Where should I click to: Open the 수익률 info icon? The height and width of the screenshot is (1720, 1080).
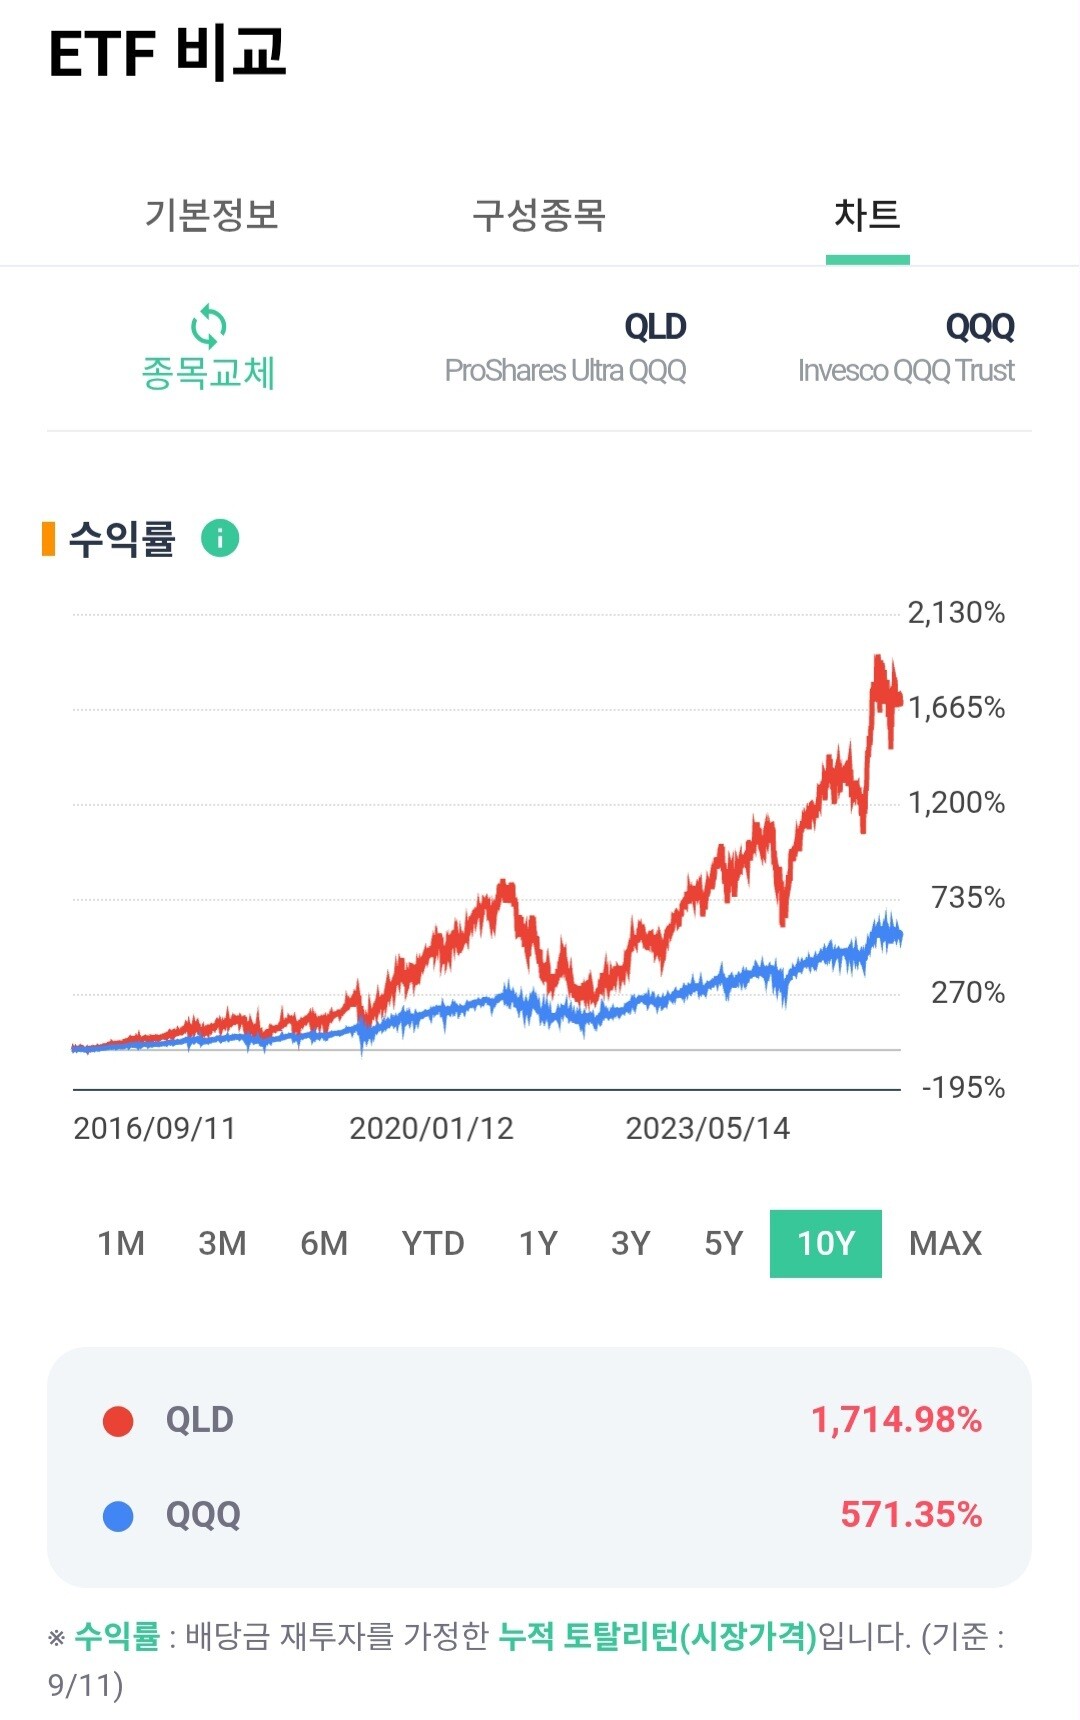point(220,538)
